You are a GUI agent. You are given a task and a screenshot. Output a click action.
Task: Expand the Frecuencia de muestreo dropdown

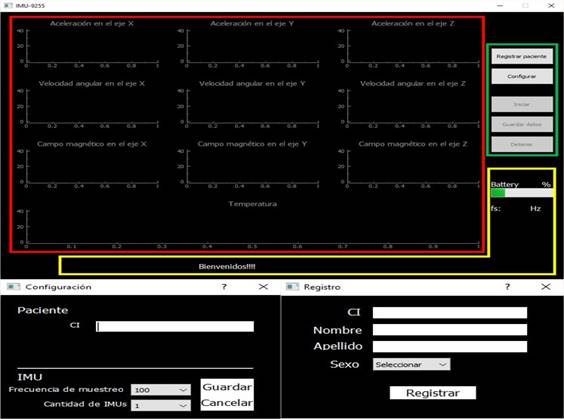coord(161,390)
